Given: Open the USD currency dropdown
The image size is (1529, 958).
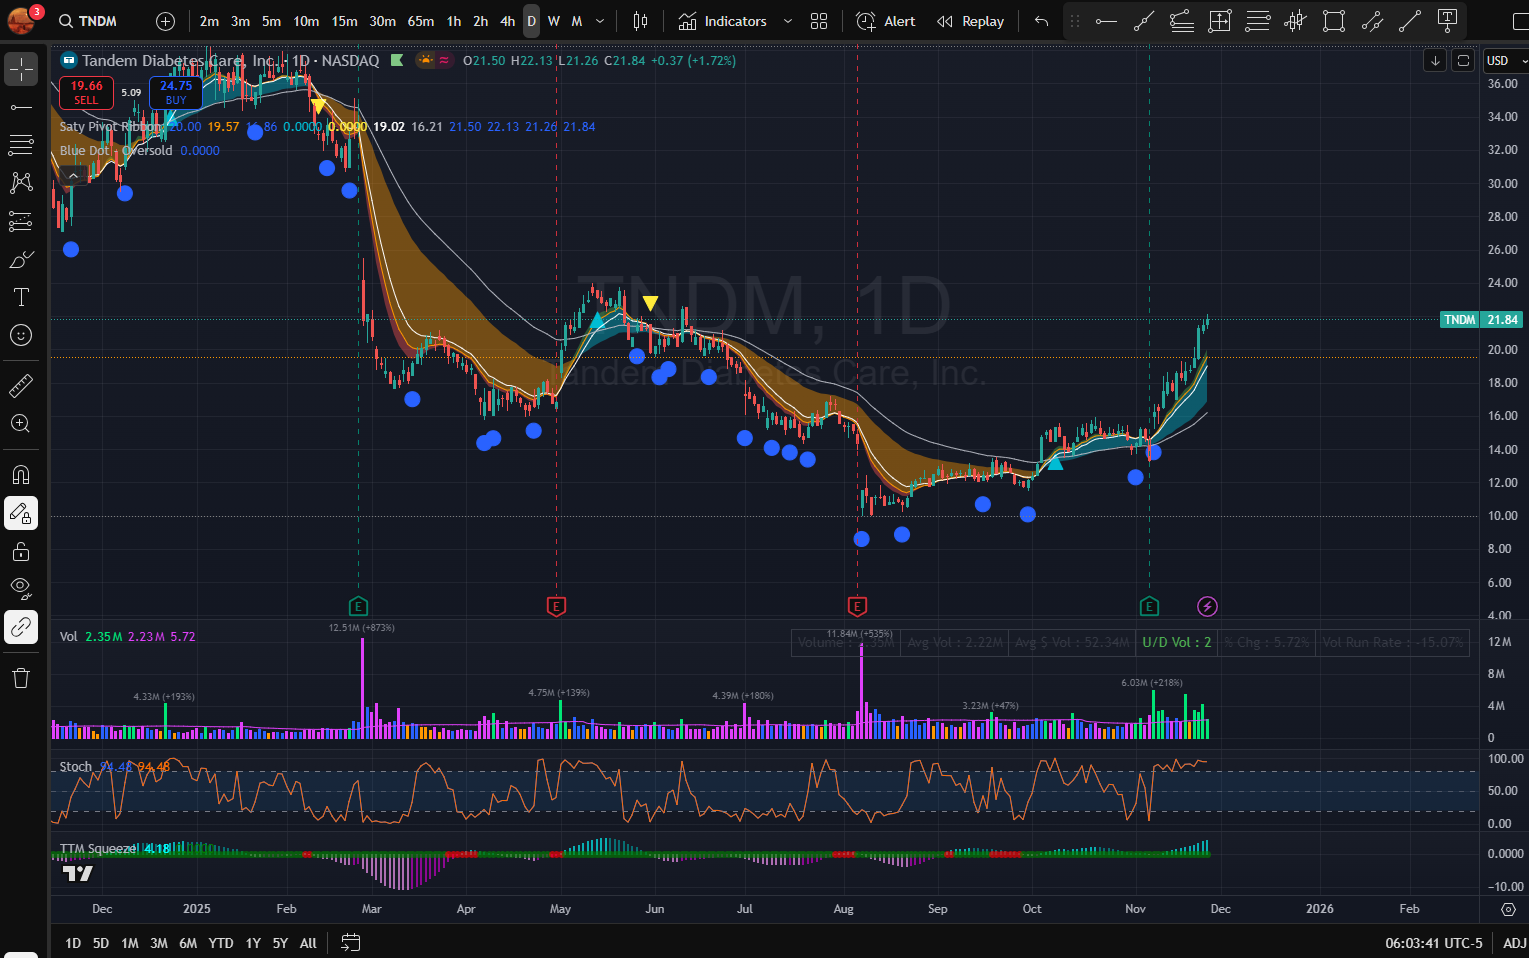Looking at the screenshot, I should [x=1504, y=61].
